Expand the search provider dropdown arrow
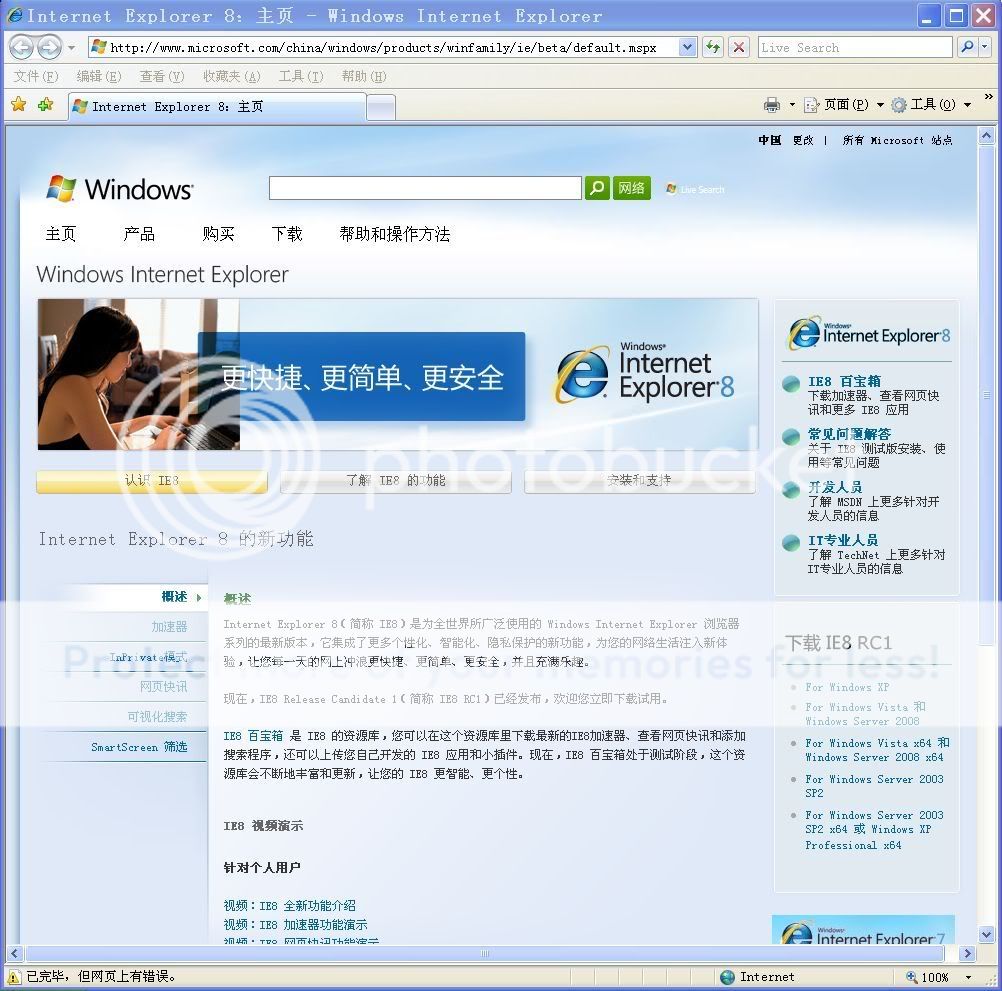1002x991 pixels. [x=985, y=47]
